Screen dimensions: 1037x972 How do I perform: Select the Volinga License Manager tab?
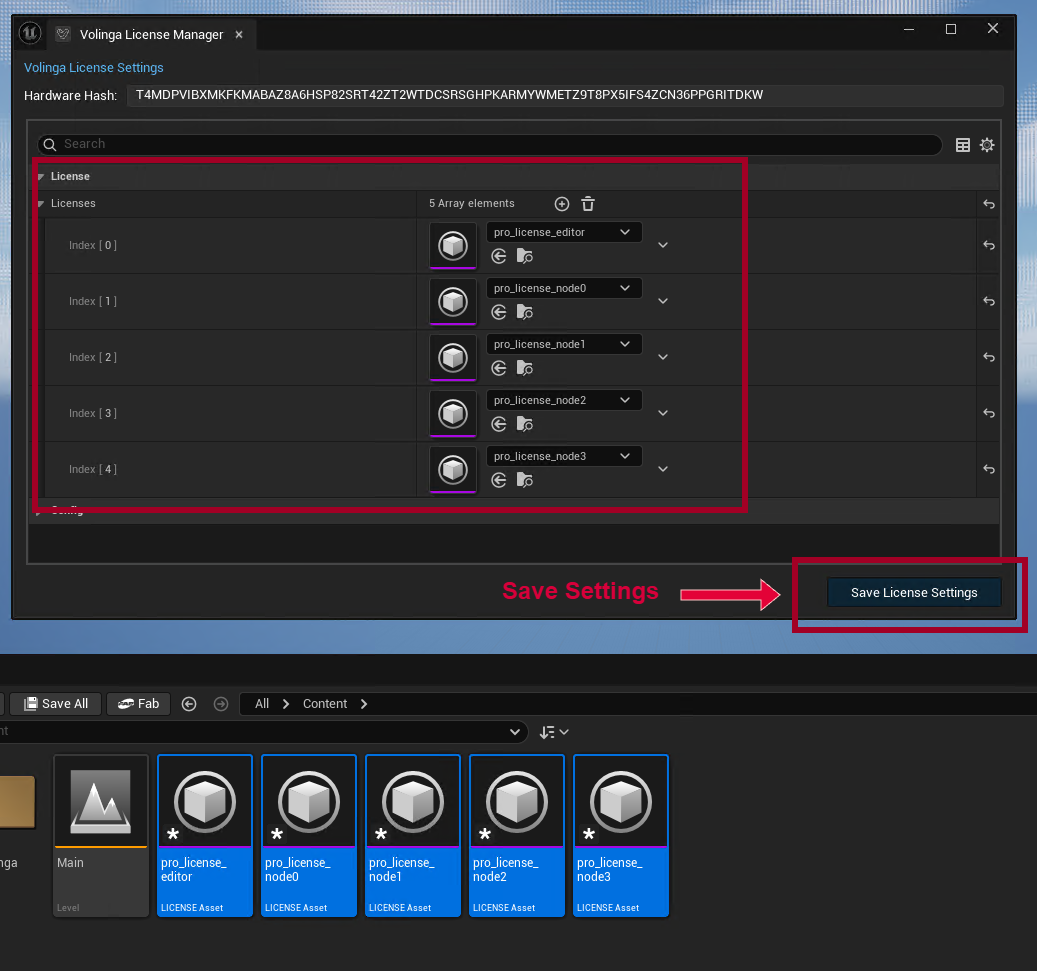coord(151,34)
